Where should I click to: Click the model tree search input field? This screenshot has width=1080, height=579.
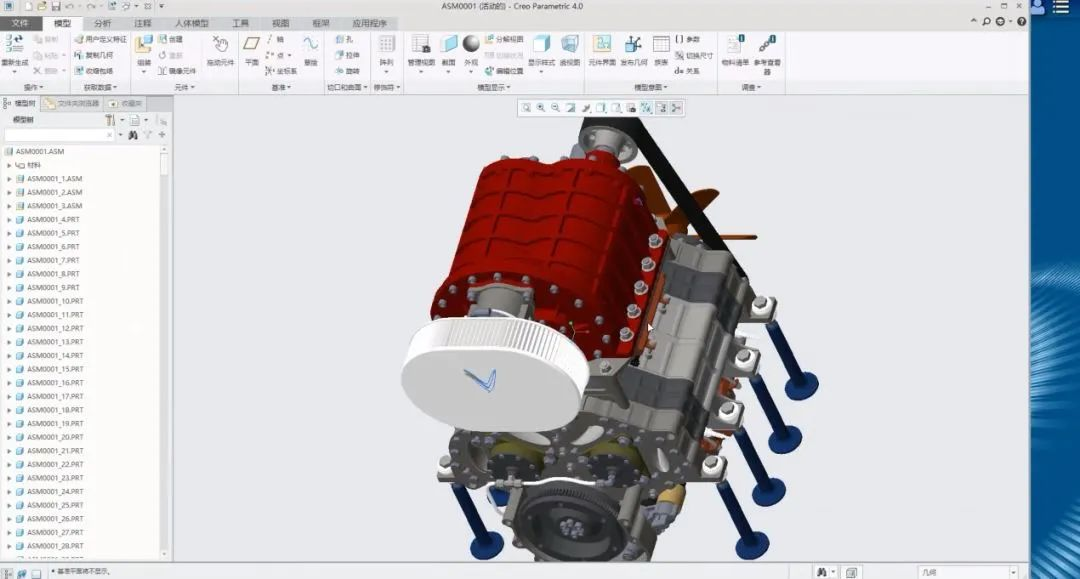click(60, 135)
